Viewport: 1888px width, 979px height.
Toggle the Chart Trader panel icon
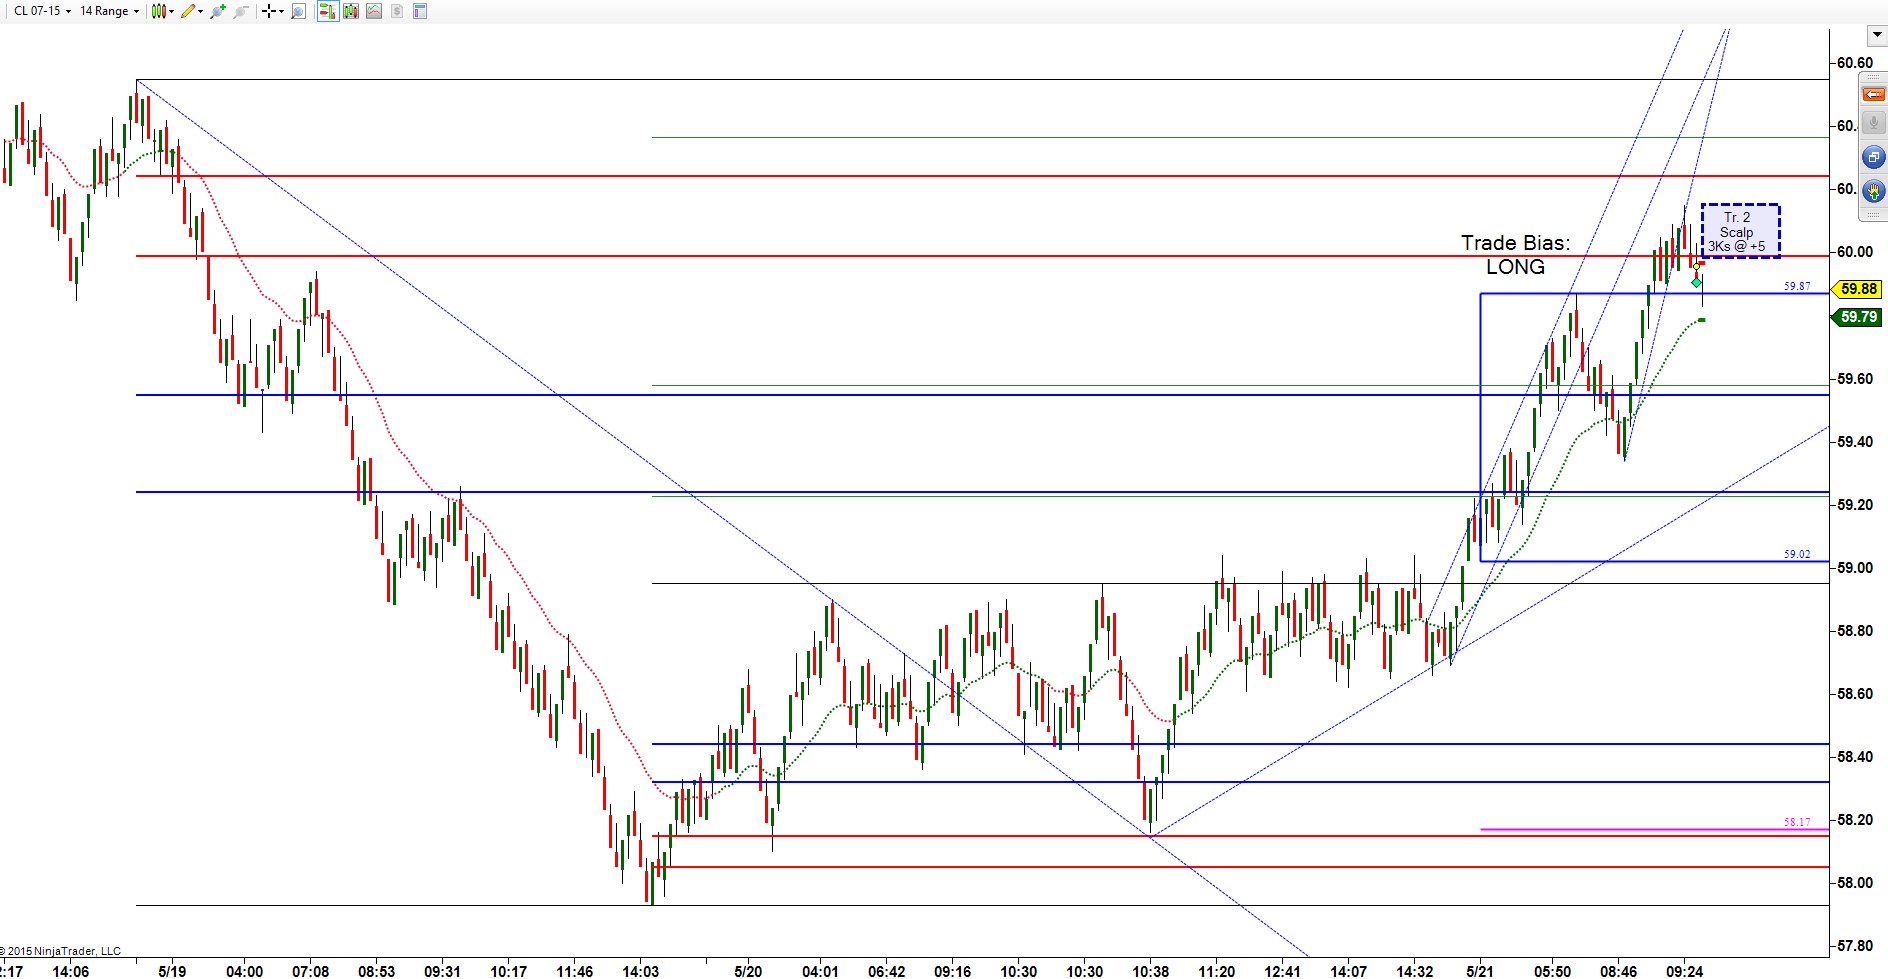click(327, 11)
